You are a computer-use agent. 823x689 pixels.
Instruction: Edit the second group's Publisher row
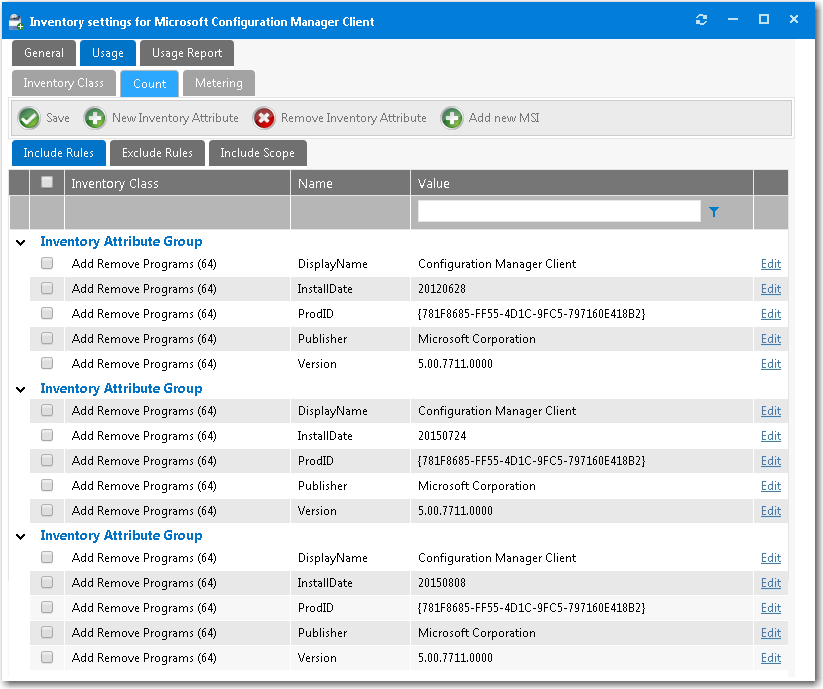click(x=771, y=485)
